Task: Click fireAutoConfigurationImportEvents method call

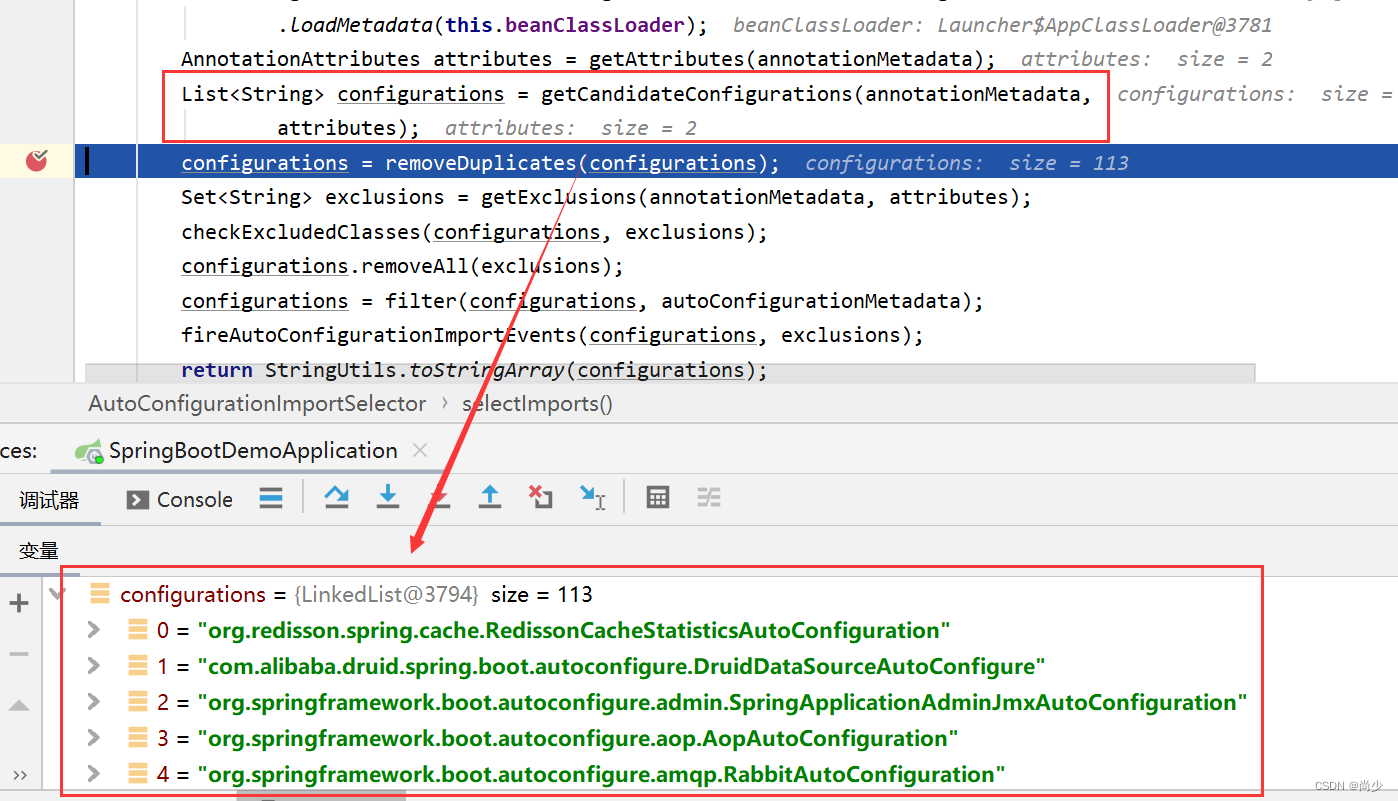Action: pos(379,335)
